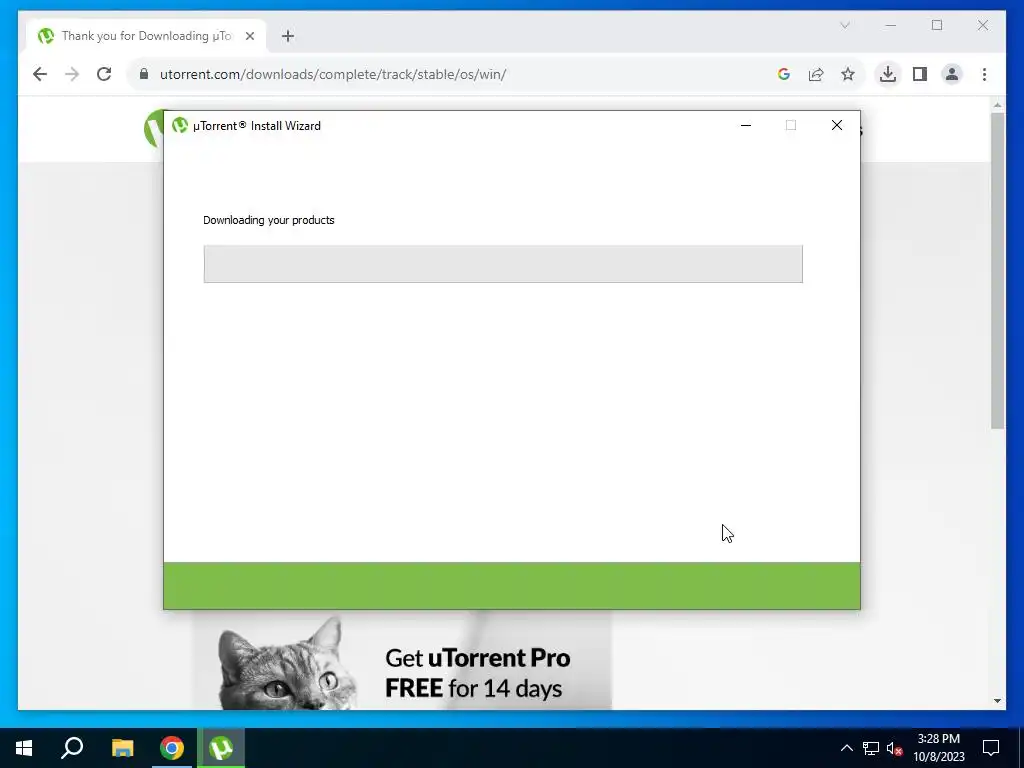Click the download progress bar
Screen dimensions: 1024x768
point(503,264)
